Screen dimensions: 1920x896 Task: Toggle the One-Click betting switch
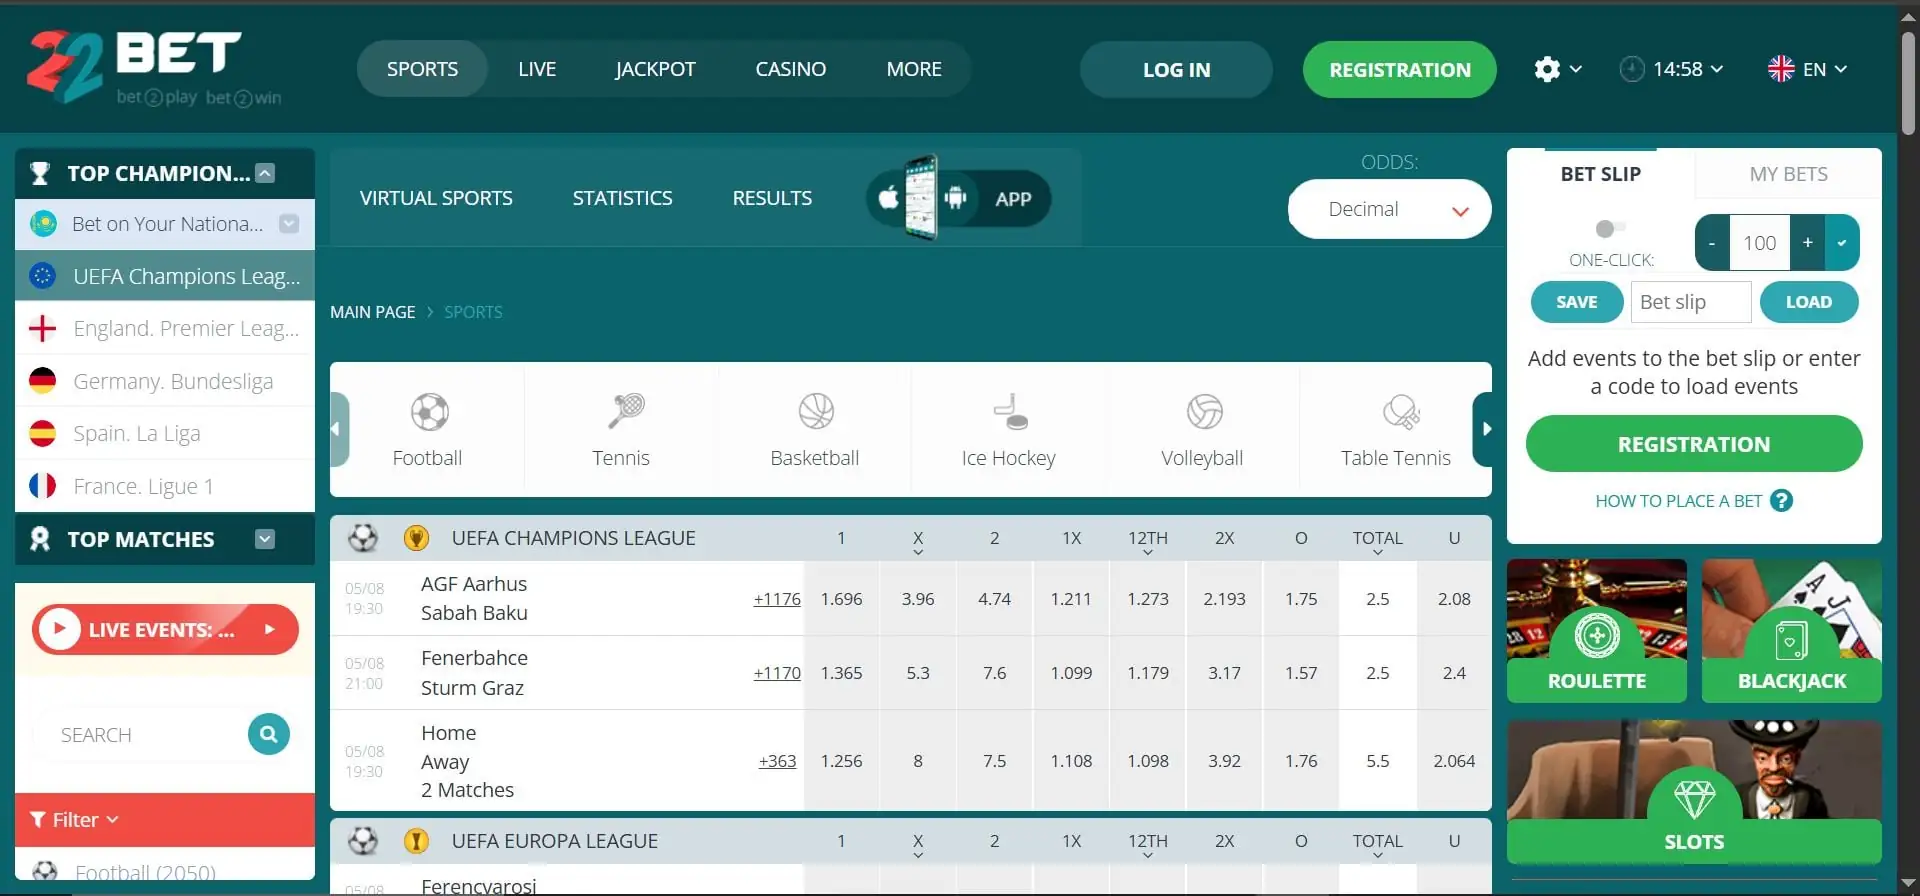(x=1610, y=228)
